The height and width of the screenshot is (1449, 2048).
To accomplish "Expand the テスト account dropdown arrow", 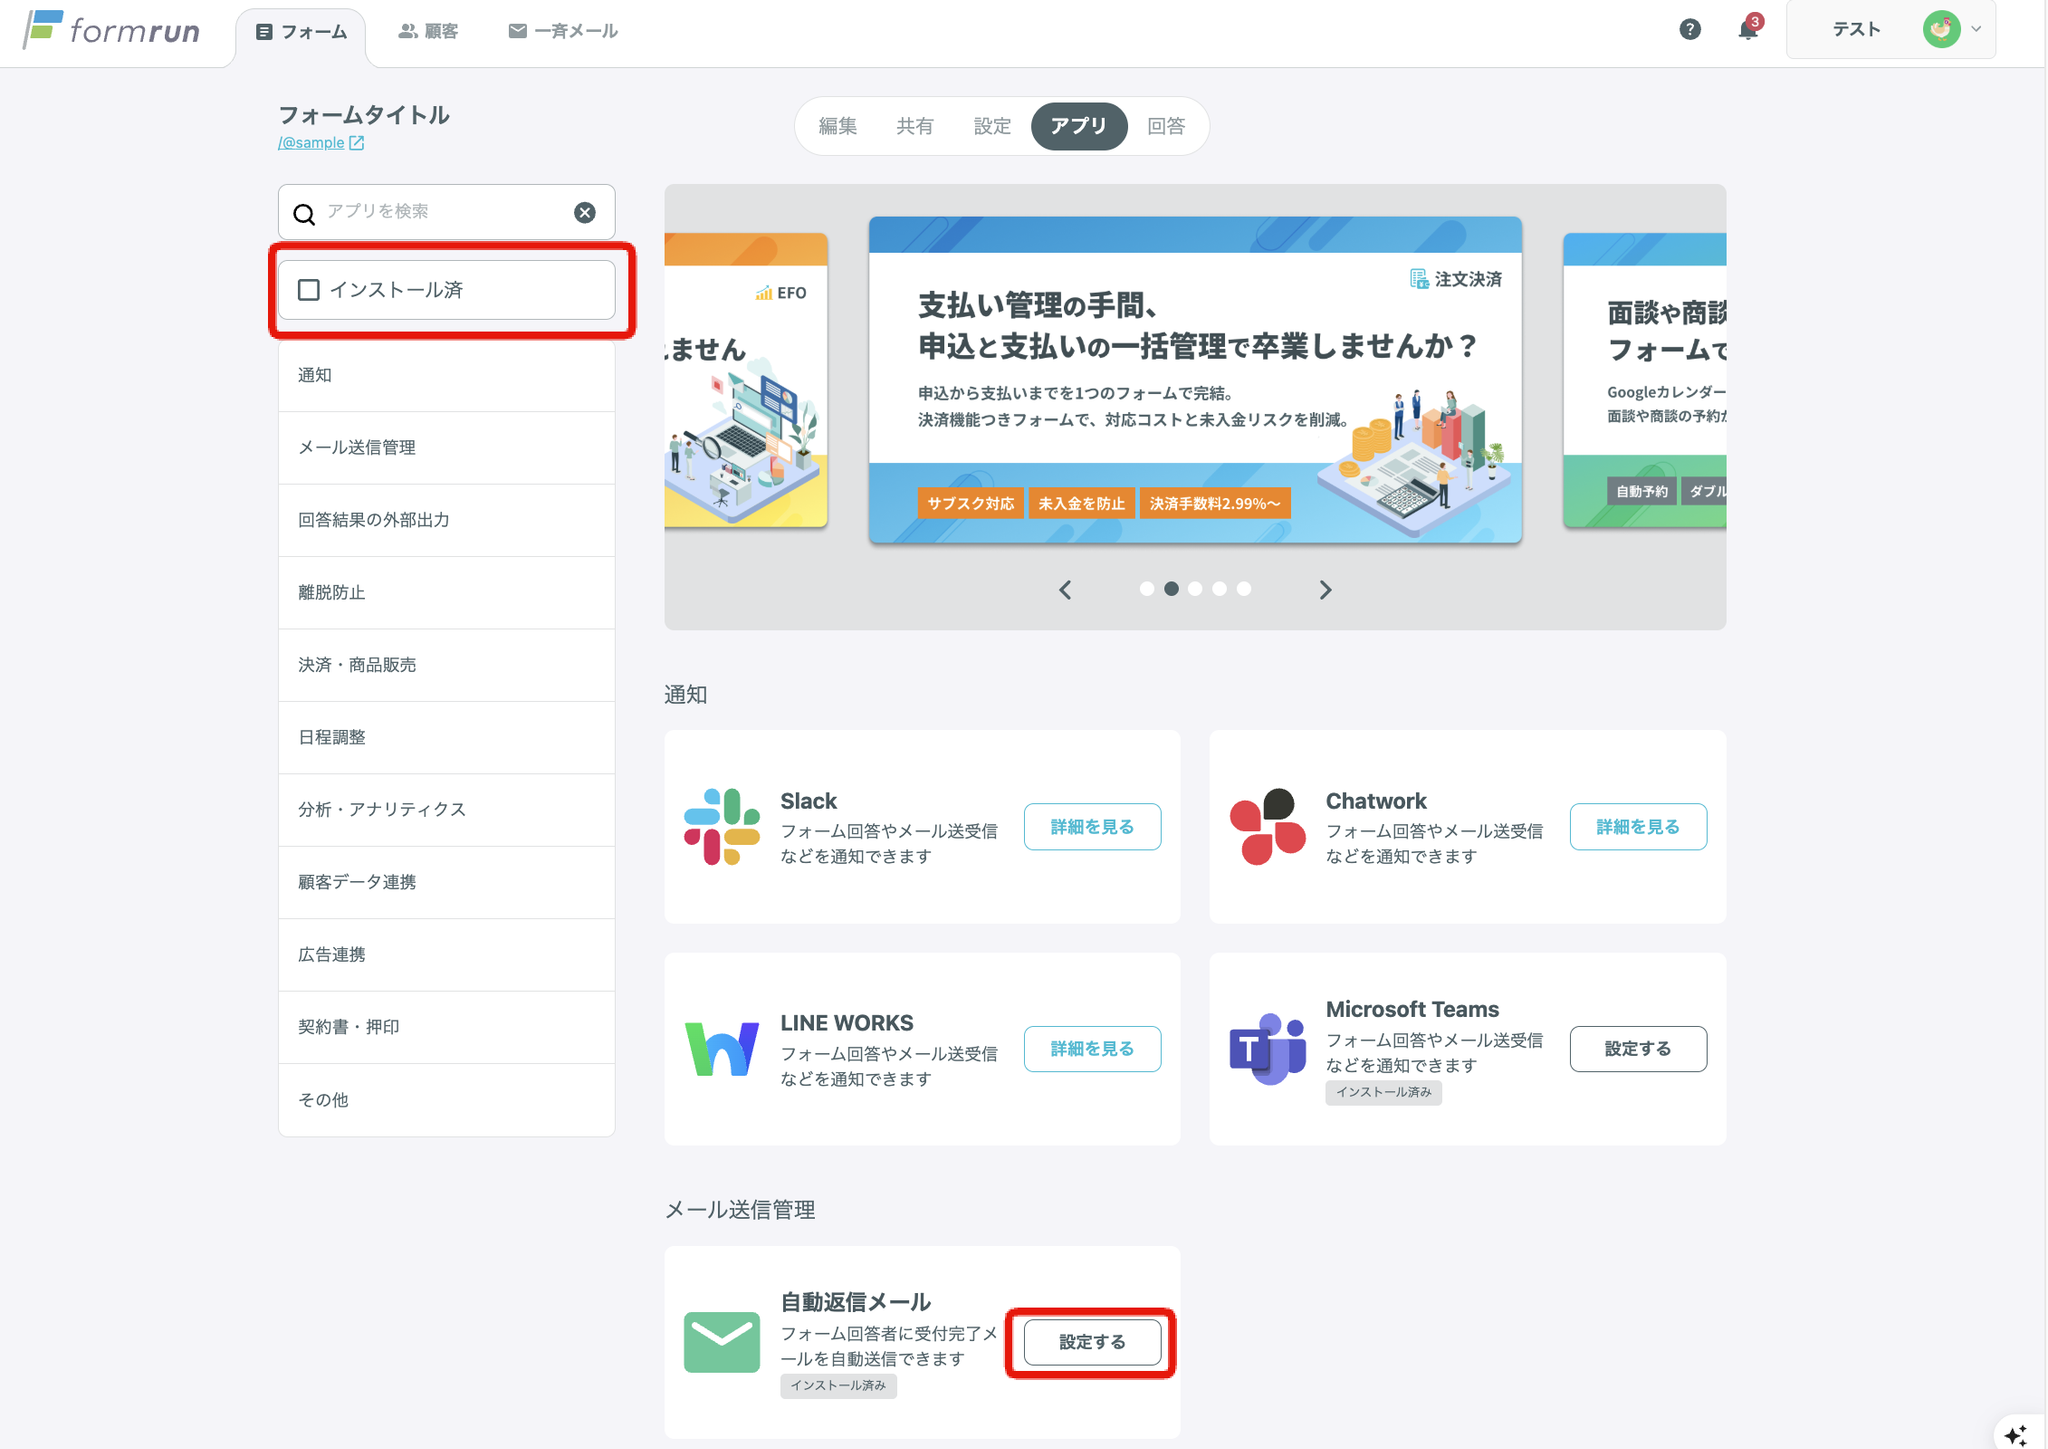I will pyautogui.click(x=1976, y=30).
